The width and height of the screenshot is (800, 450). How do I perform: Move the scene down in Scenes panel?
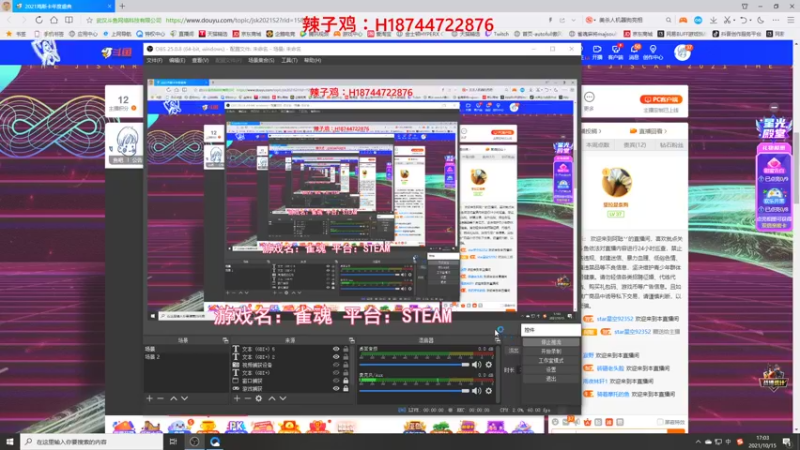click(x=184, y=398)
